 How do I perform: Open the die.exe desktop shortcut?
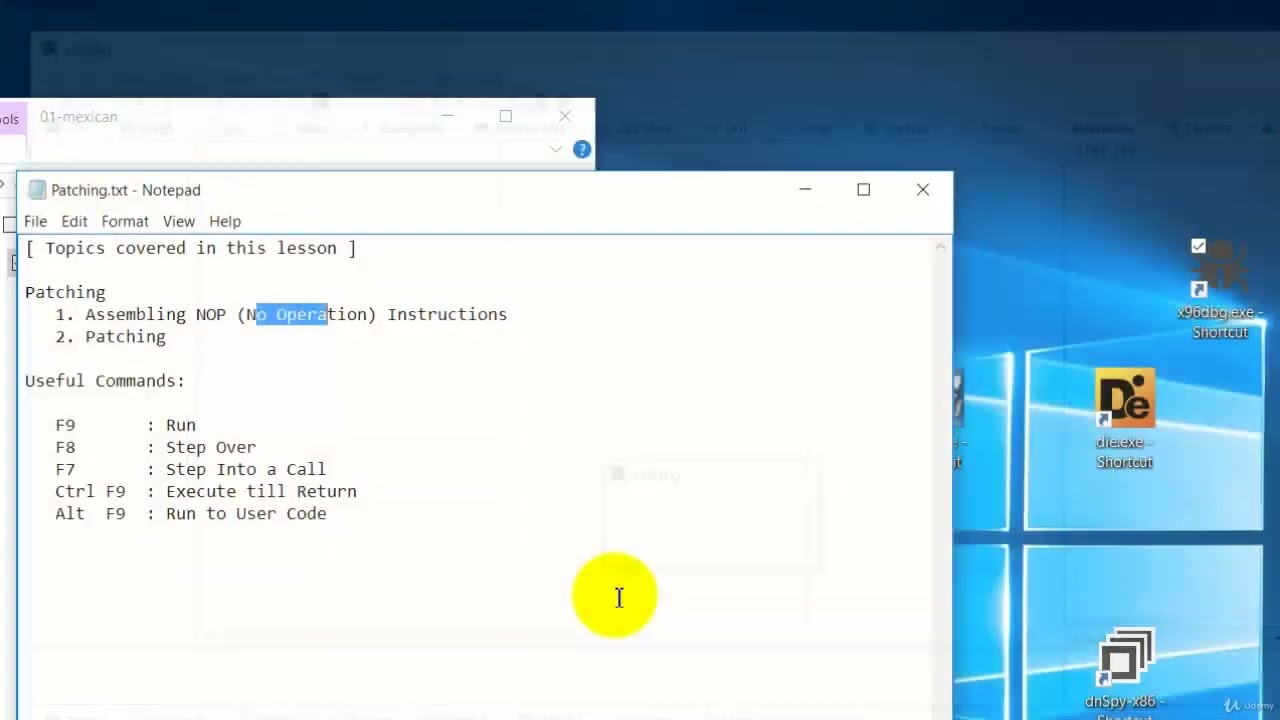pyautogui.click(x=1125, y=419)
